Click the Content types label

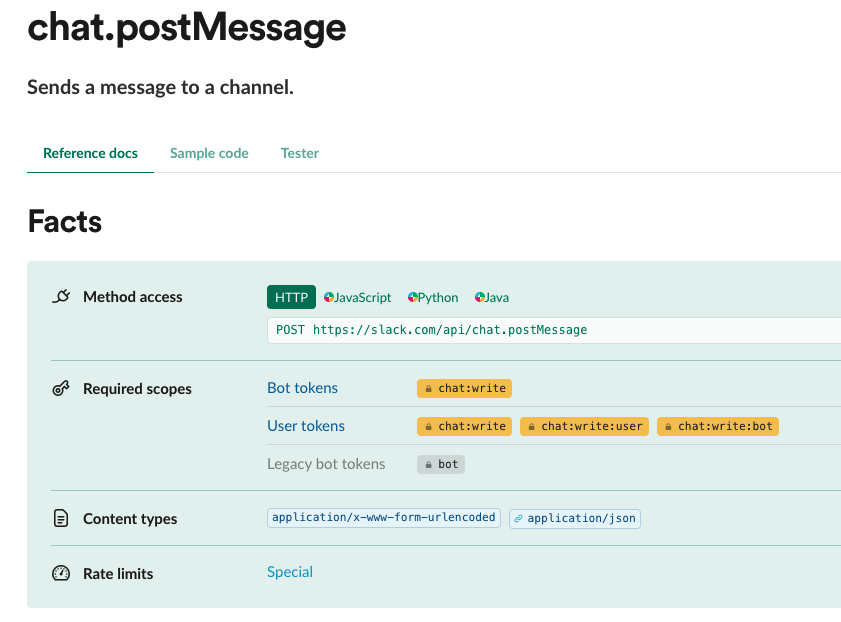point(130,519)
